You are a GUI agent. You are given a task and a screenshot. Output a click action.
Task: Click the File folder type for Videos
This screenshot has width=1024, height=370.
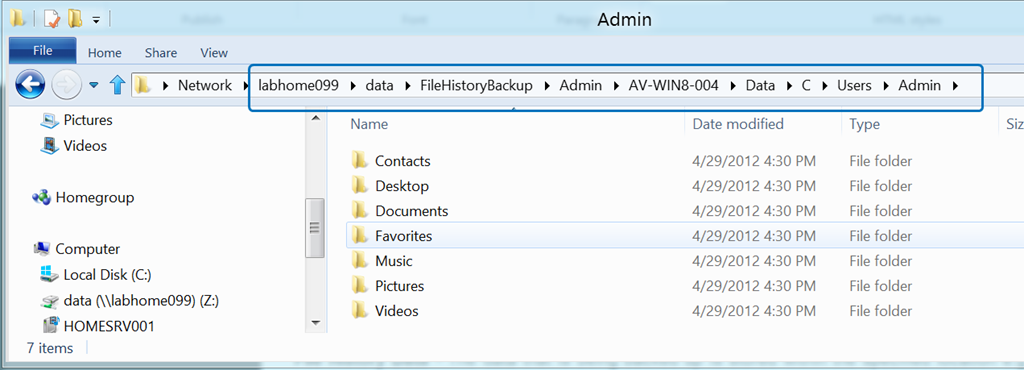pyautogui.click(x=881, y=311)
